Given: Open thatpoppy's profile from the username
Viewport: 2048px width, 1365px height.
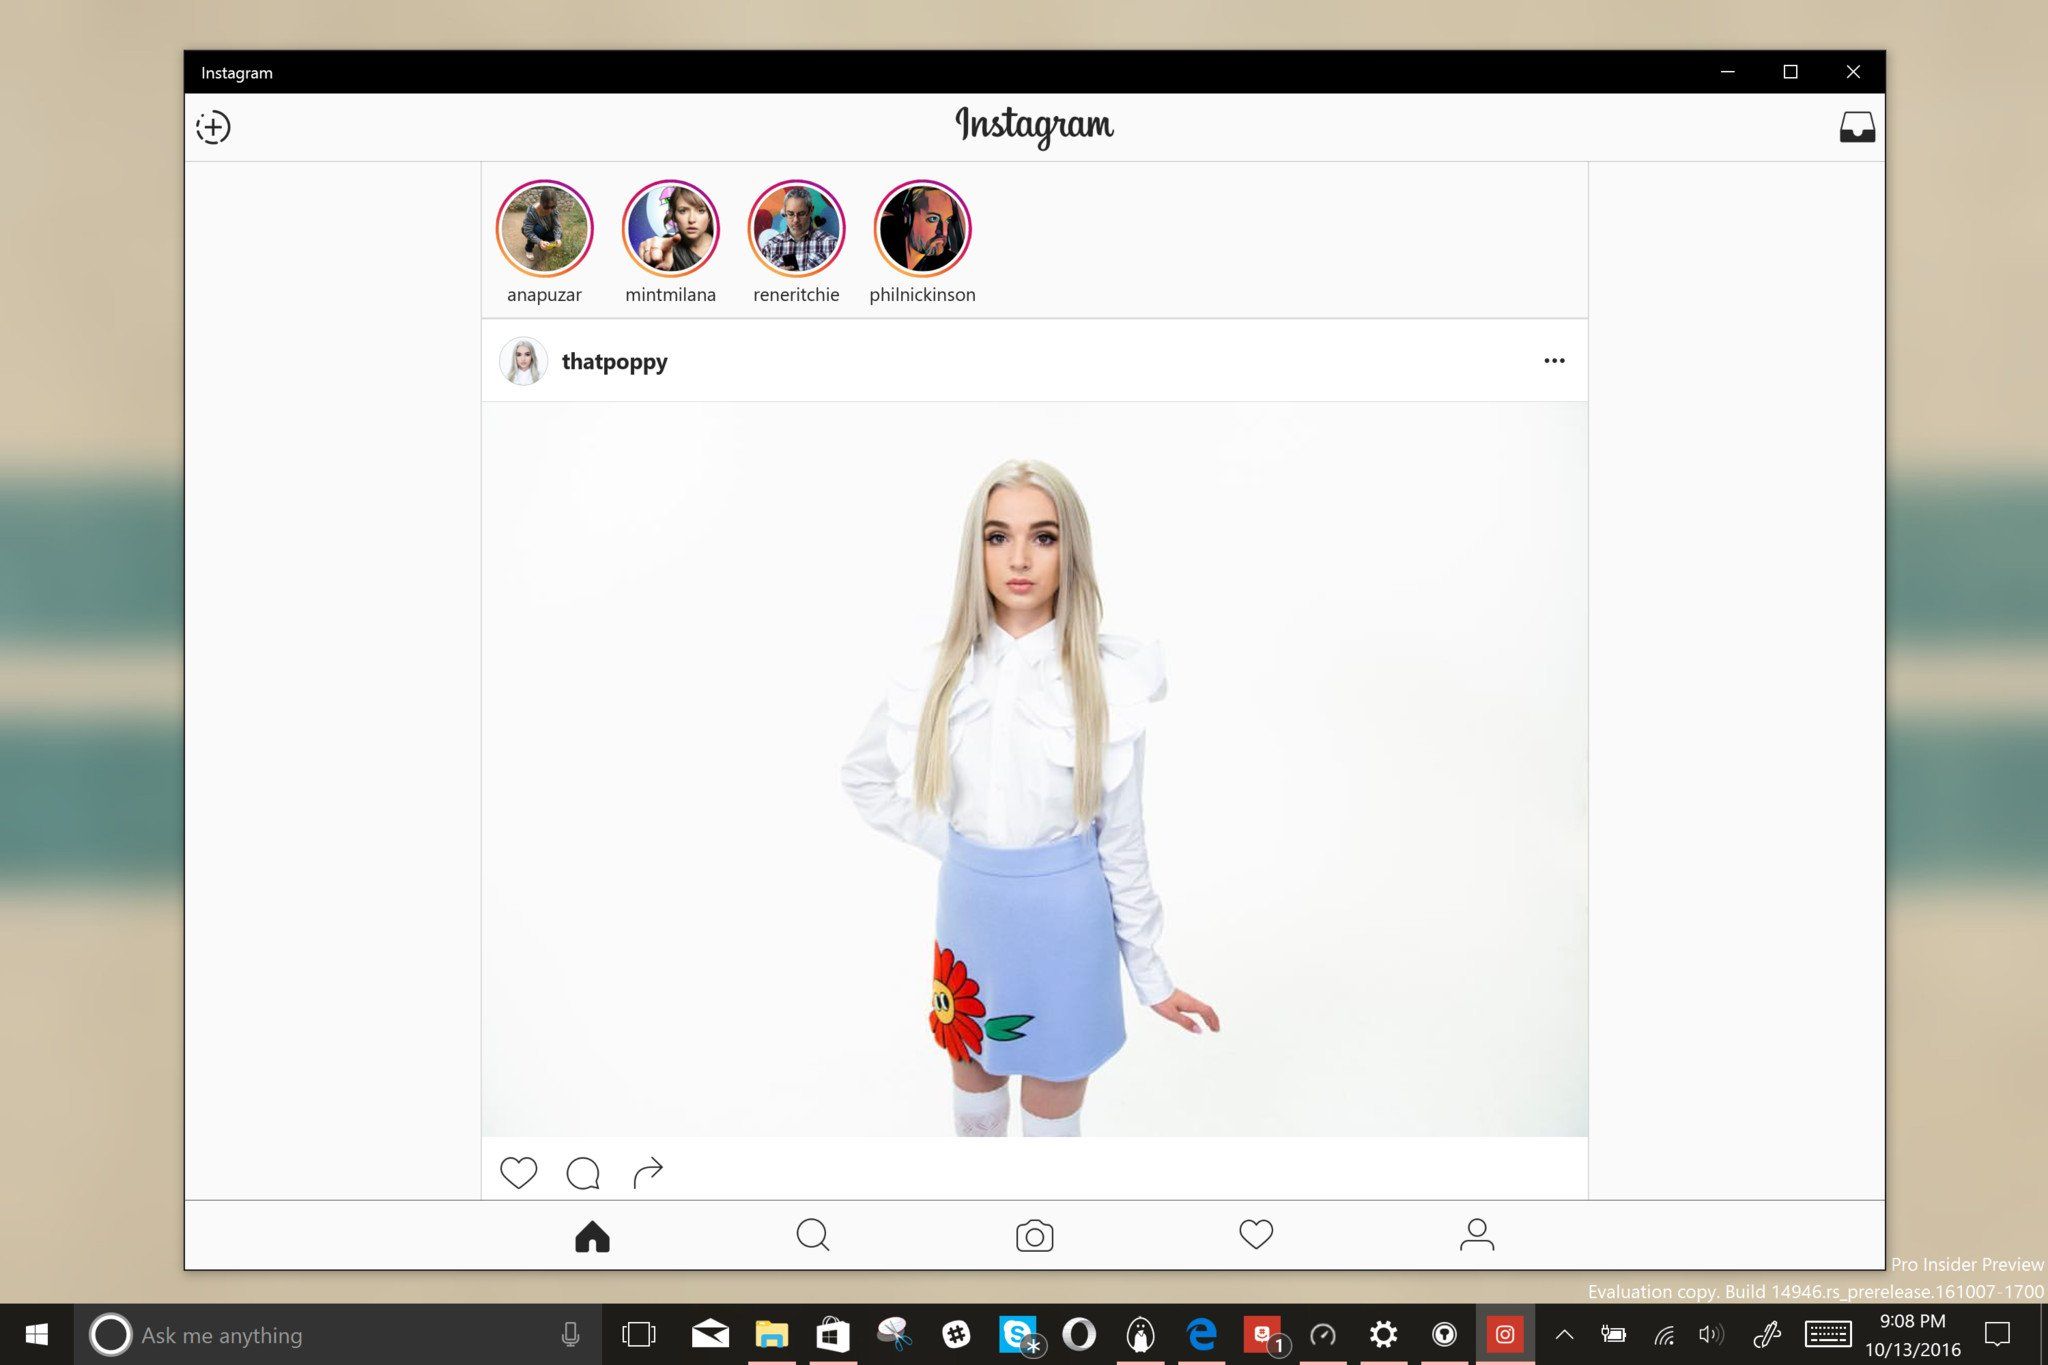Looking at the screenshot, I should [615, 362].
